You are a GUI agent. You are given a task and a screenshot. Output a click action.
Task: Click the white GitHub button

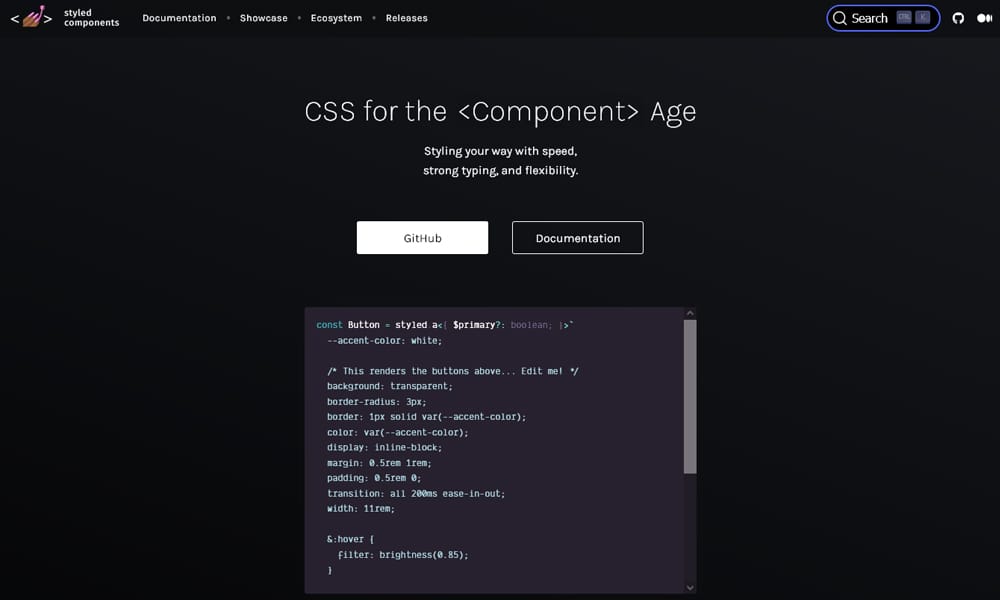click(422, 237)
